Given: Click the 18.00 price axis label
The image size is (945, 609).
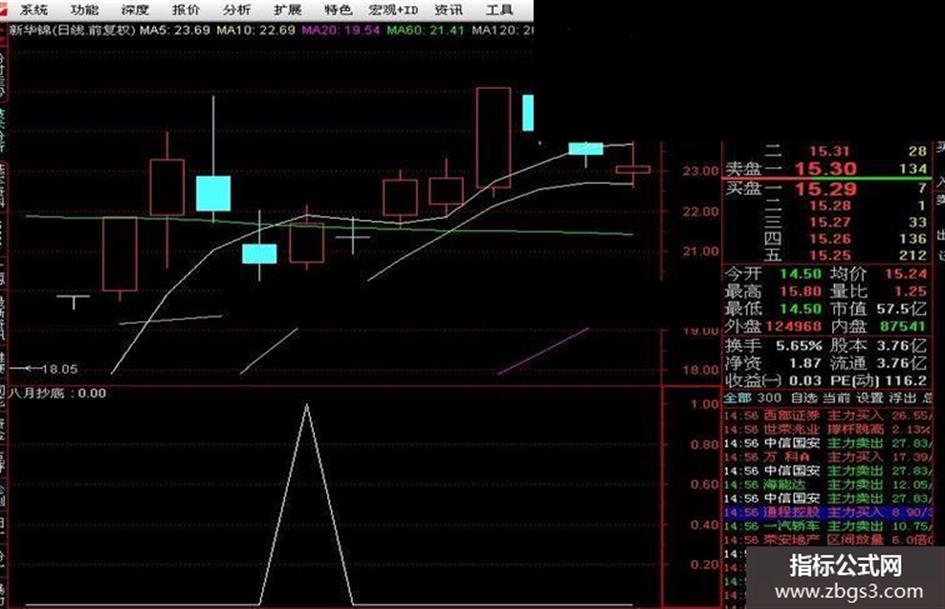Looking at the screenshot, I should coord(700,370).
